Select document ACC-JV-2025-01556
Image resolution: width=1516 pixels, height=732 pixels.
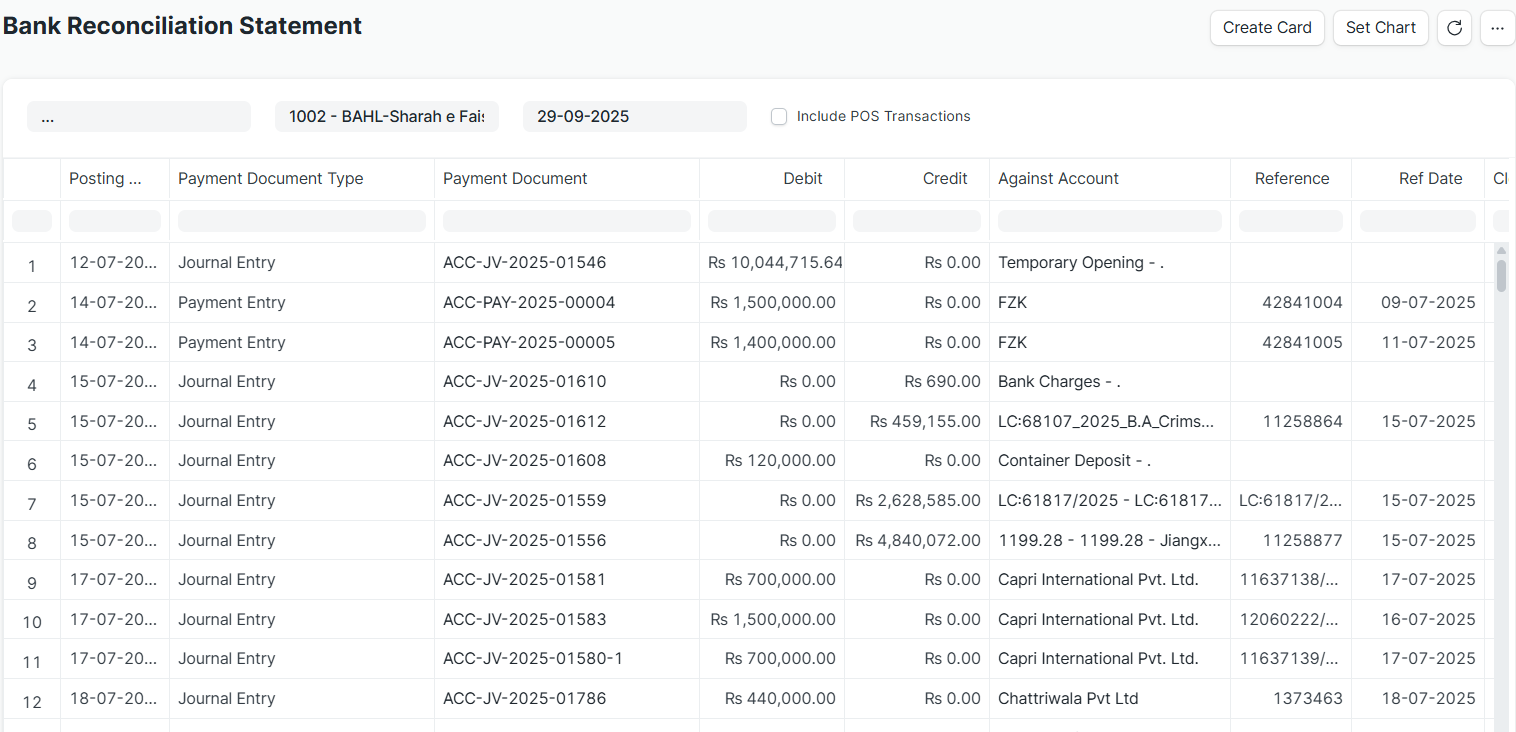coord(524,541)
